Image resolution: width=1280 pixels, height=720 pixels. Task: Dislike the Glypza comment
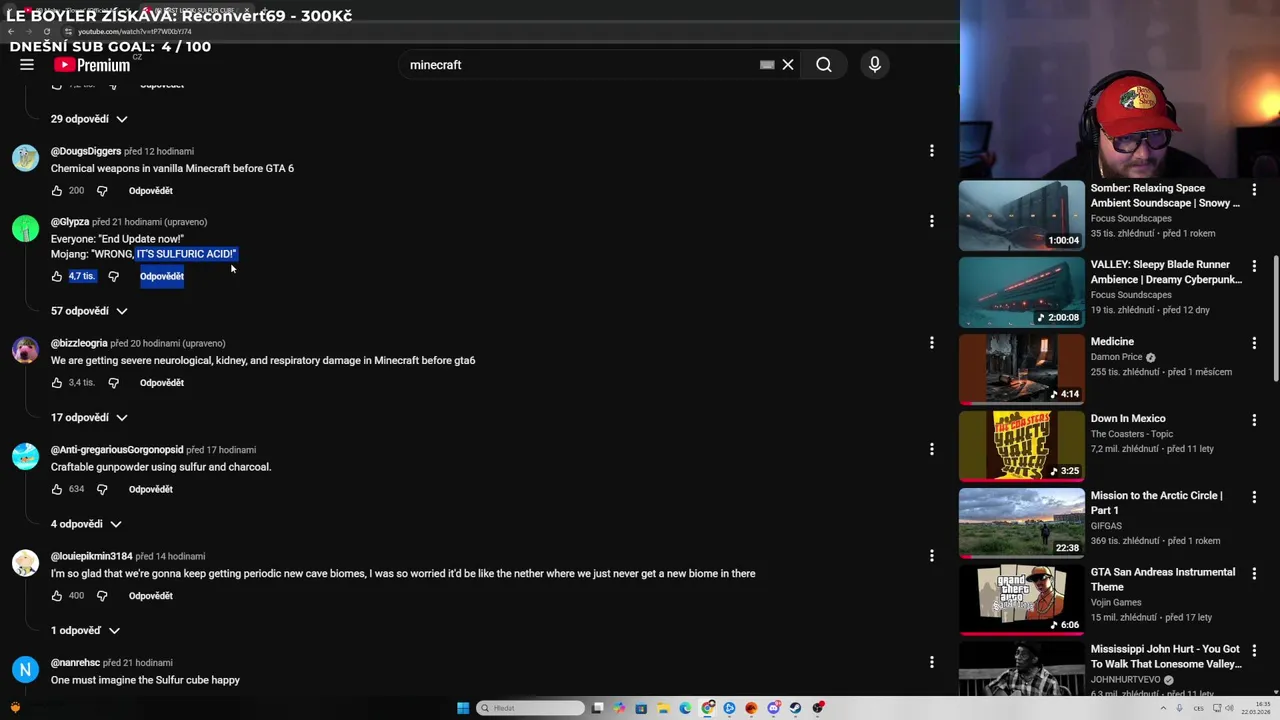[x=113, y=276]
